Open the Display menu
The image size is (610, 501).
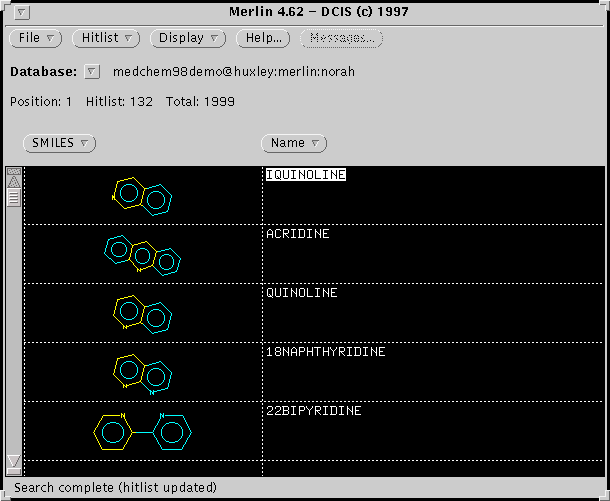click(189, 38)
